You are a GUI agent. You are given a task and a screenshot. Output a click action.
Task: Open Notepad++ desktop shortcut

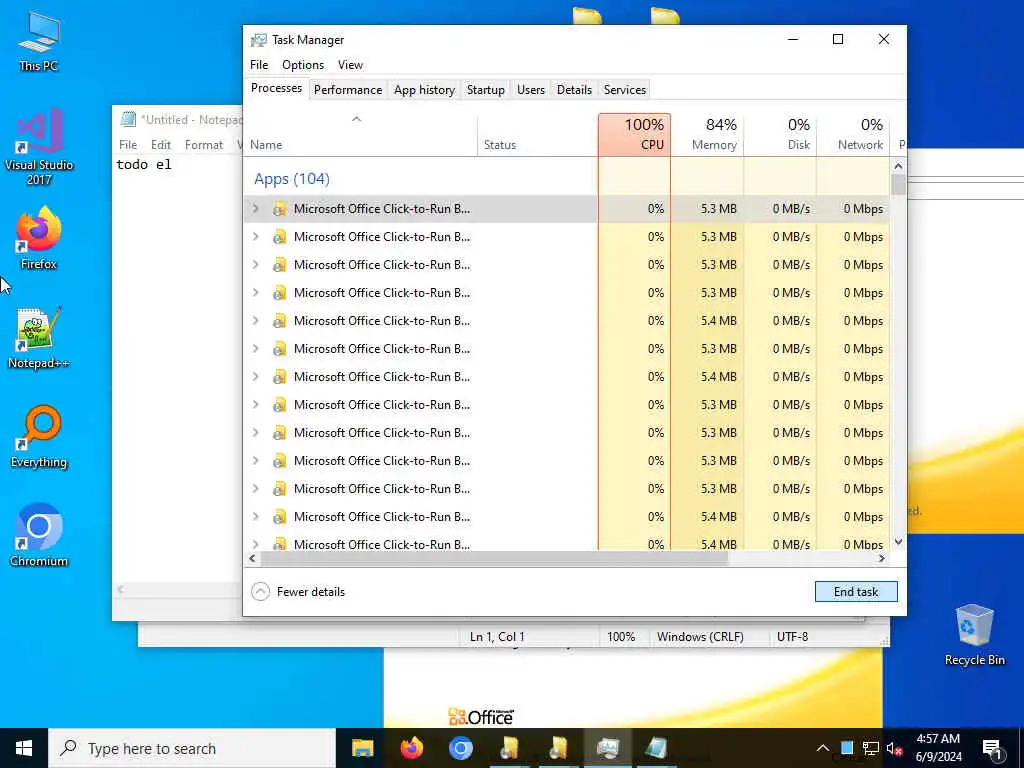click(39, 338)
